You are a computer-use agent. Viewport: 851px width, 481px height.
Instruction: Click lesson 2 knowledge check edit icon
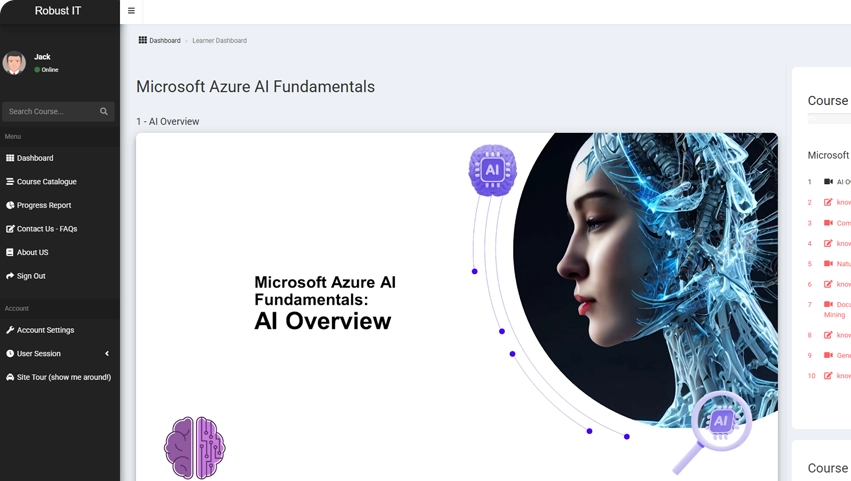tap(828, 202)
